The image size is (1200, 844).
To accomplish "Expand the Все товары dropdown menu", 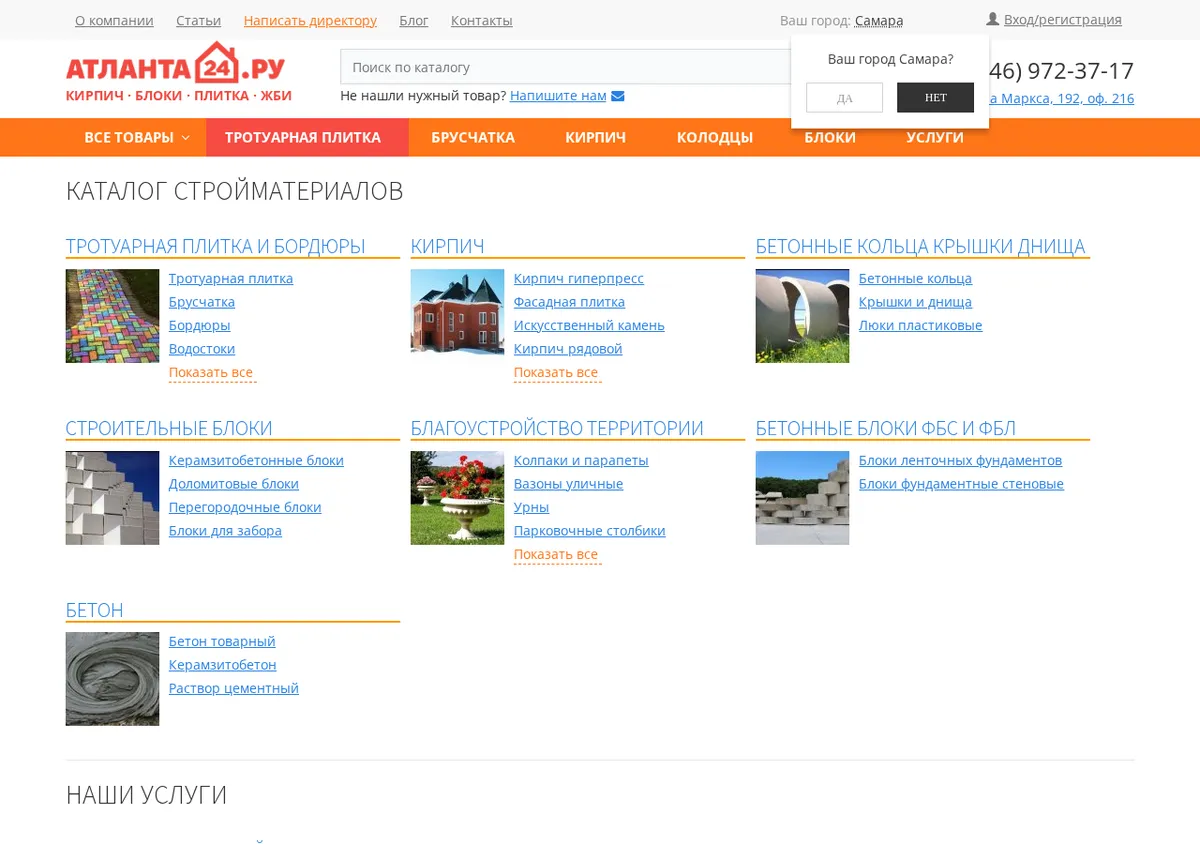I will [x=137, y=138].
